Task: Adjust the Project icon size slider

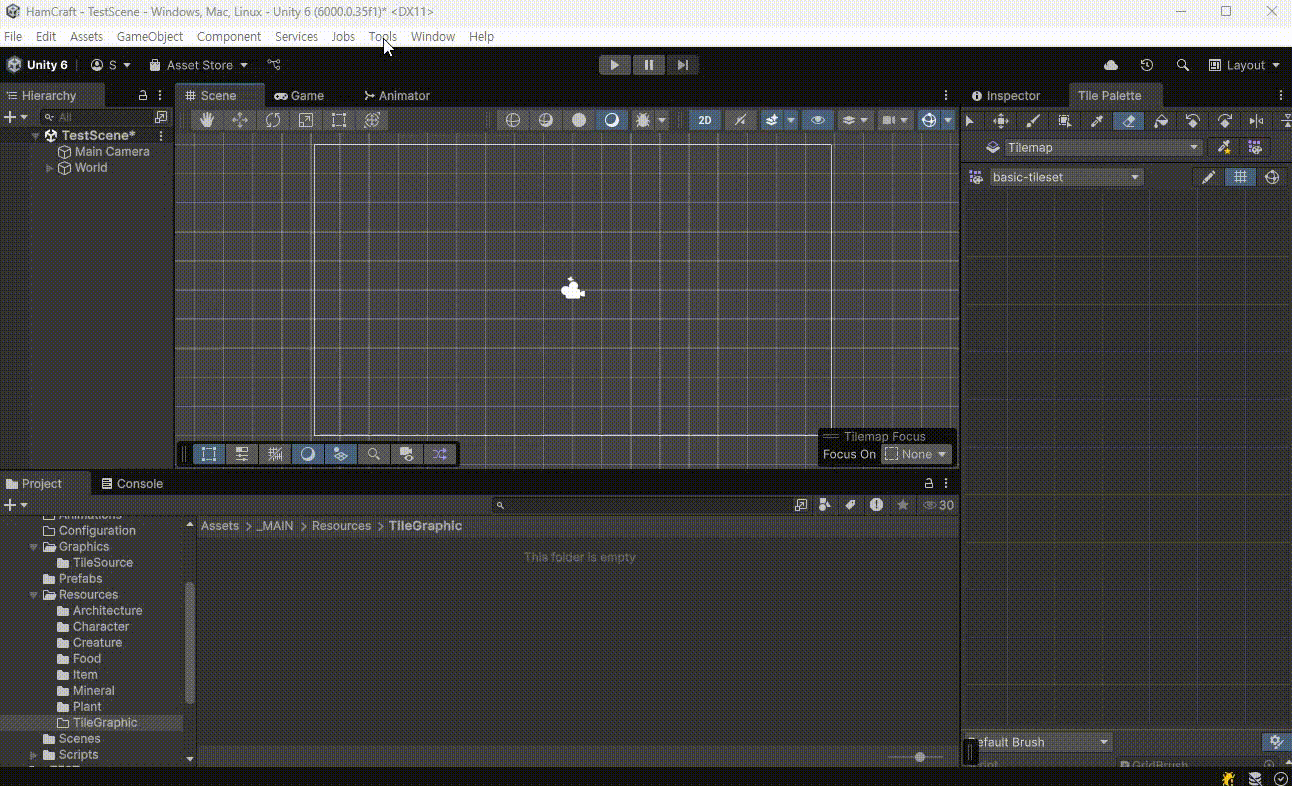Action: [x=920, y=757]
